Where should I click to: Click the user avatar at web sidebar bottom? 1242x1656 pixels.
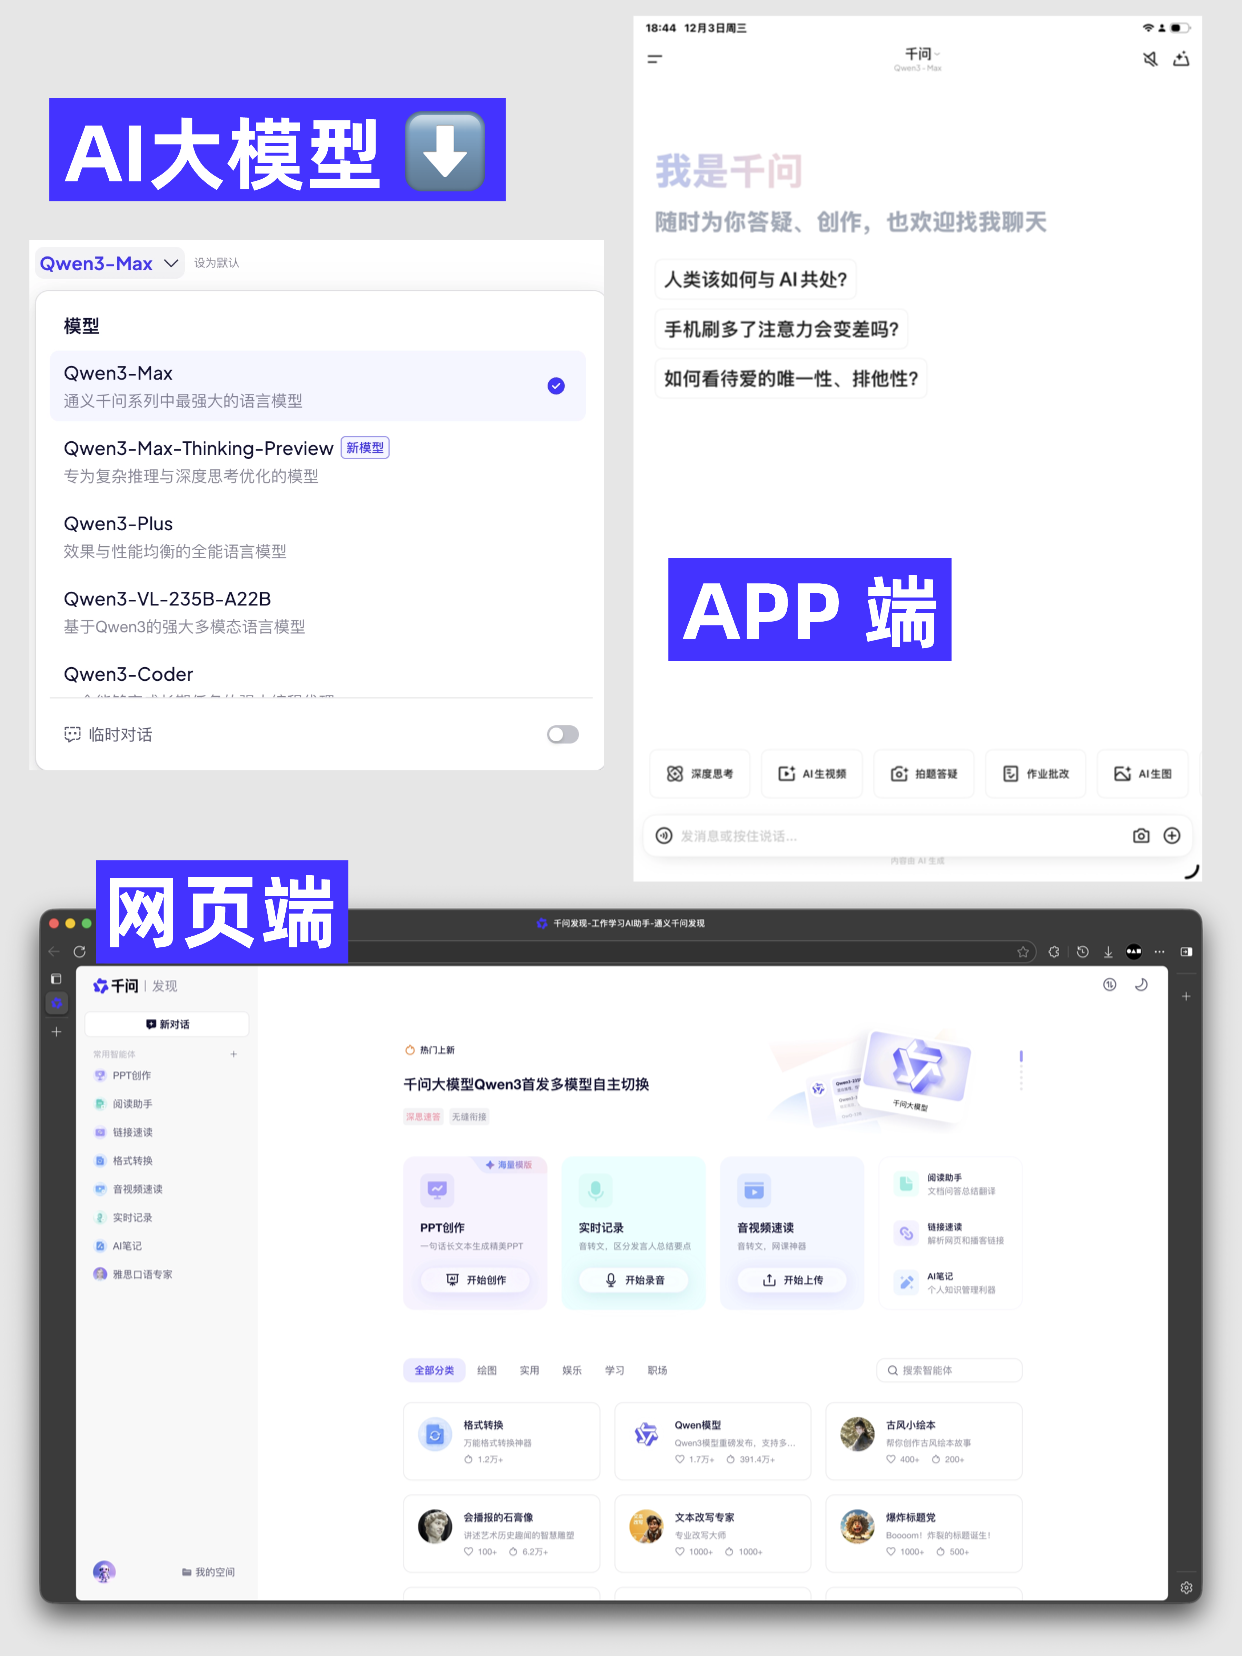coord(104,1572)
